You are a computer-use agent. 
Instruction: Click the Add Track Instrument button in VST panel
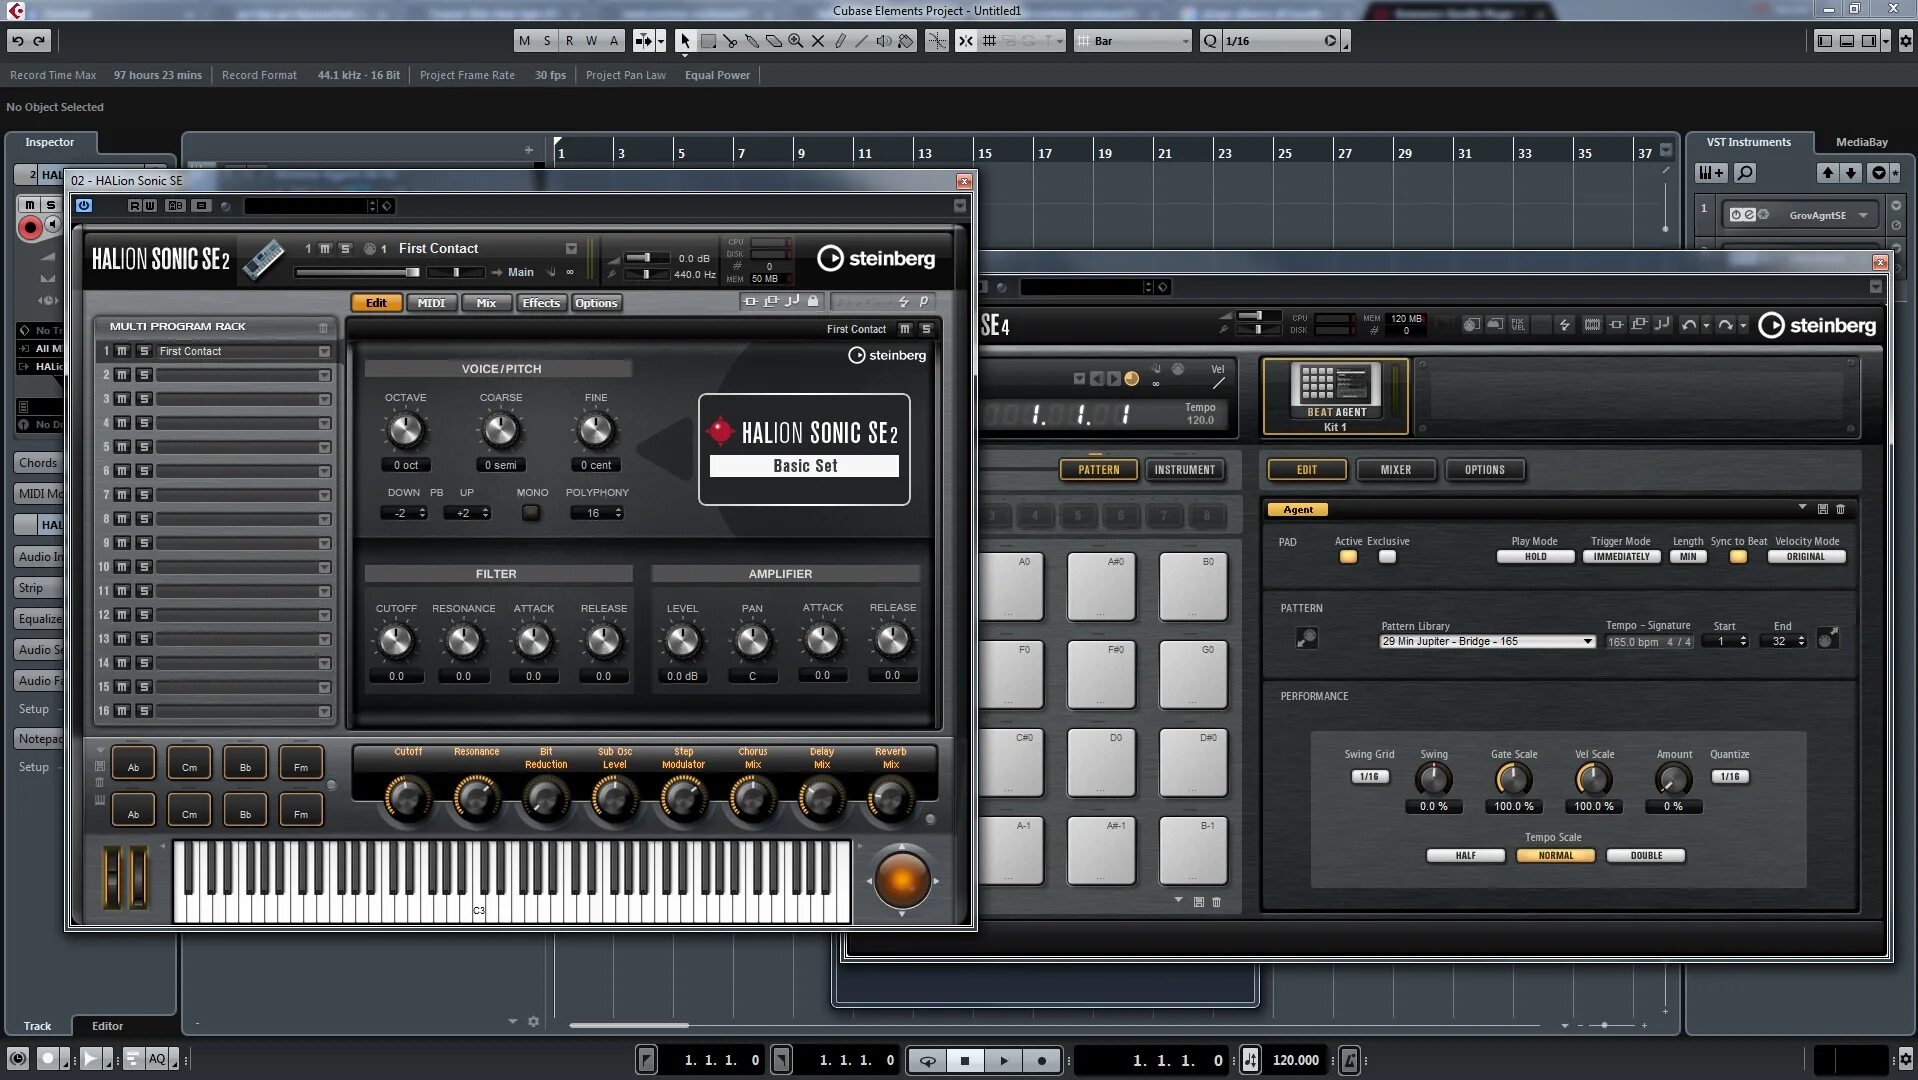click(x=1711, y=173)
